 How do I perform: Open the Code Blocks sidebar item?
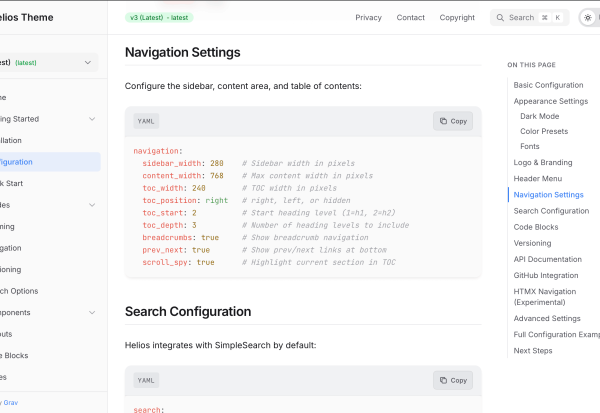14,356
